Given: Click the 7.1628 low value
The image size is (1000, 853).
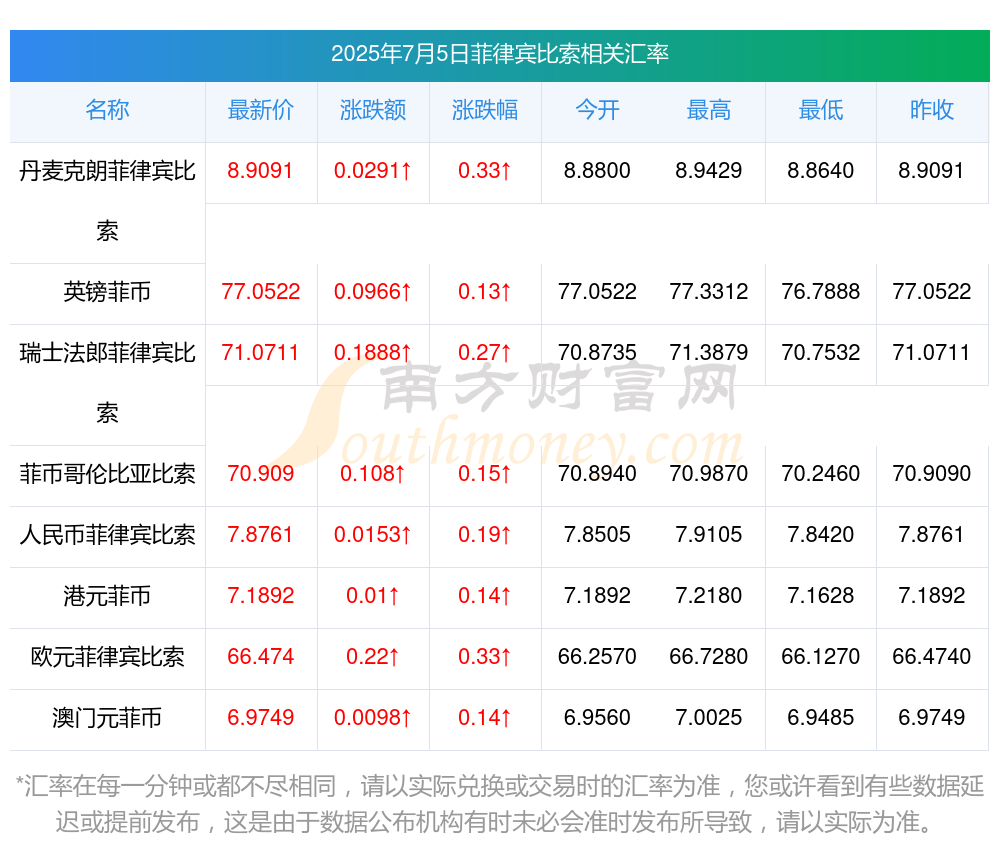Looking at the screenshot, I should pyautogui.click(x=821, y=595).
